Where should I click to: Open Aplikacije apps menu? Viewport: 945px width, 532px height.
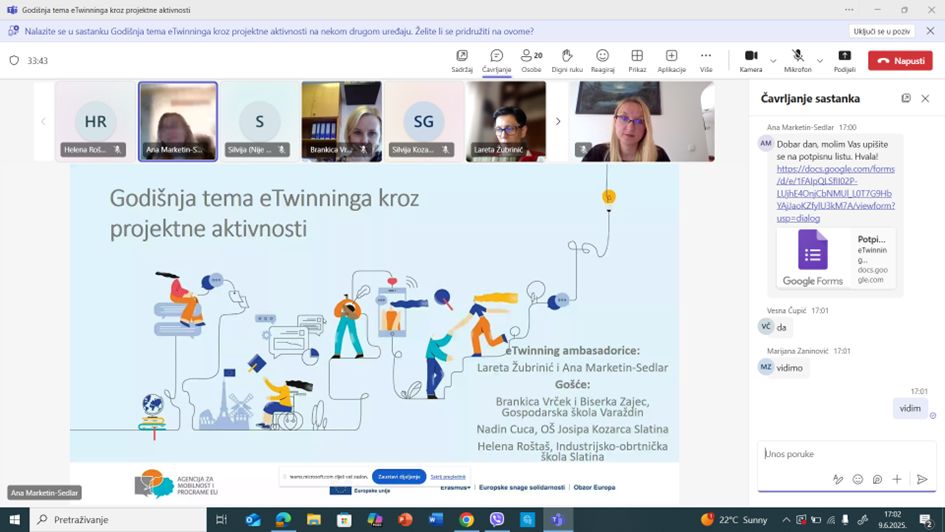(x=671, y=61)
